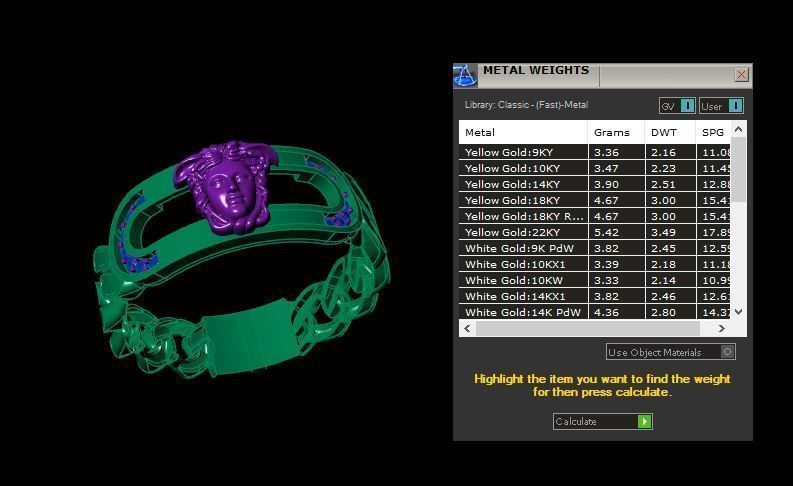Click the 5.42 grams value
Image resolution: width=793 pixels, height=486 pixels.
[x=606, y=233]
